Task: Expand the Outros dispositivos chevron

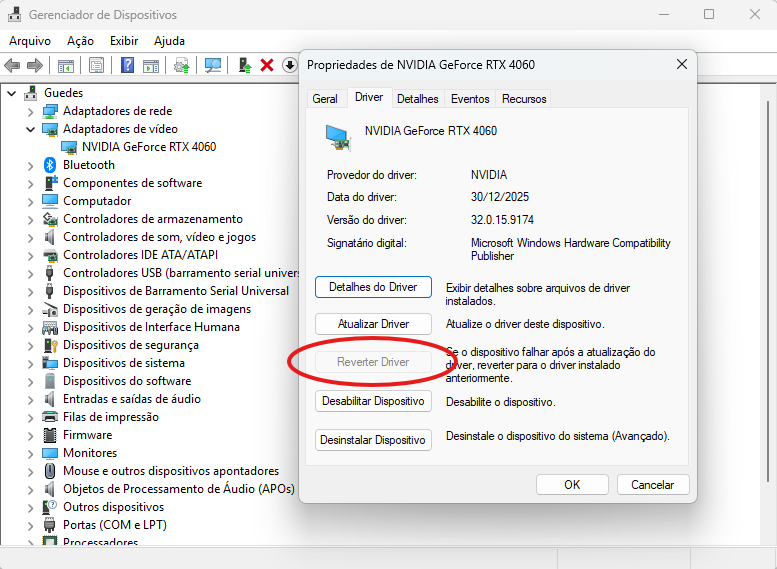Action: [30, 508]
